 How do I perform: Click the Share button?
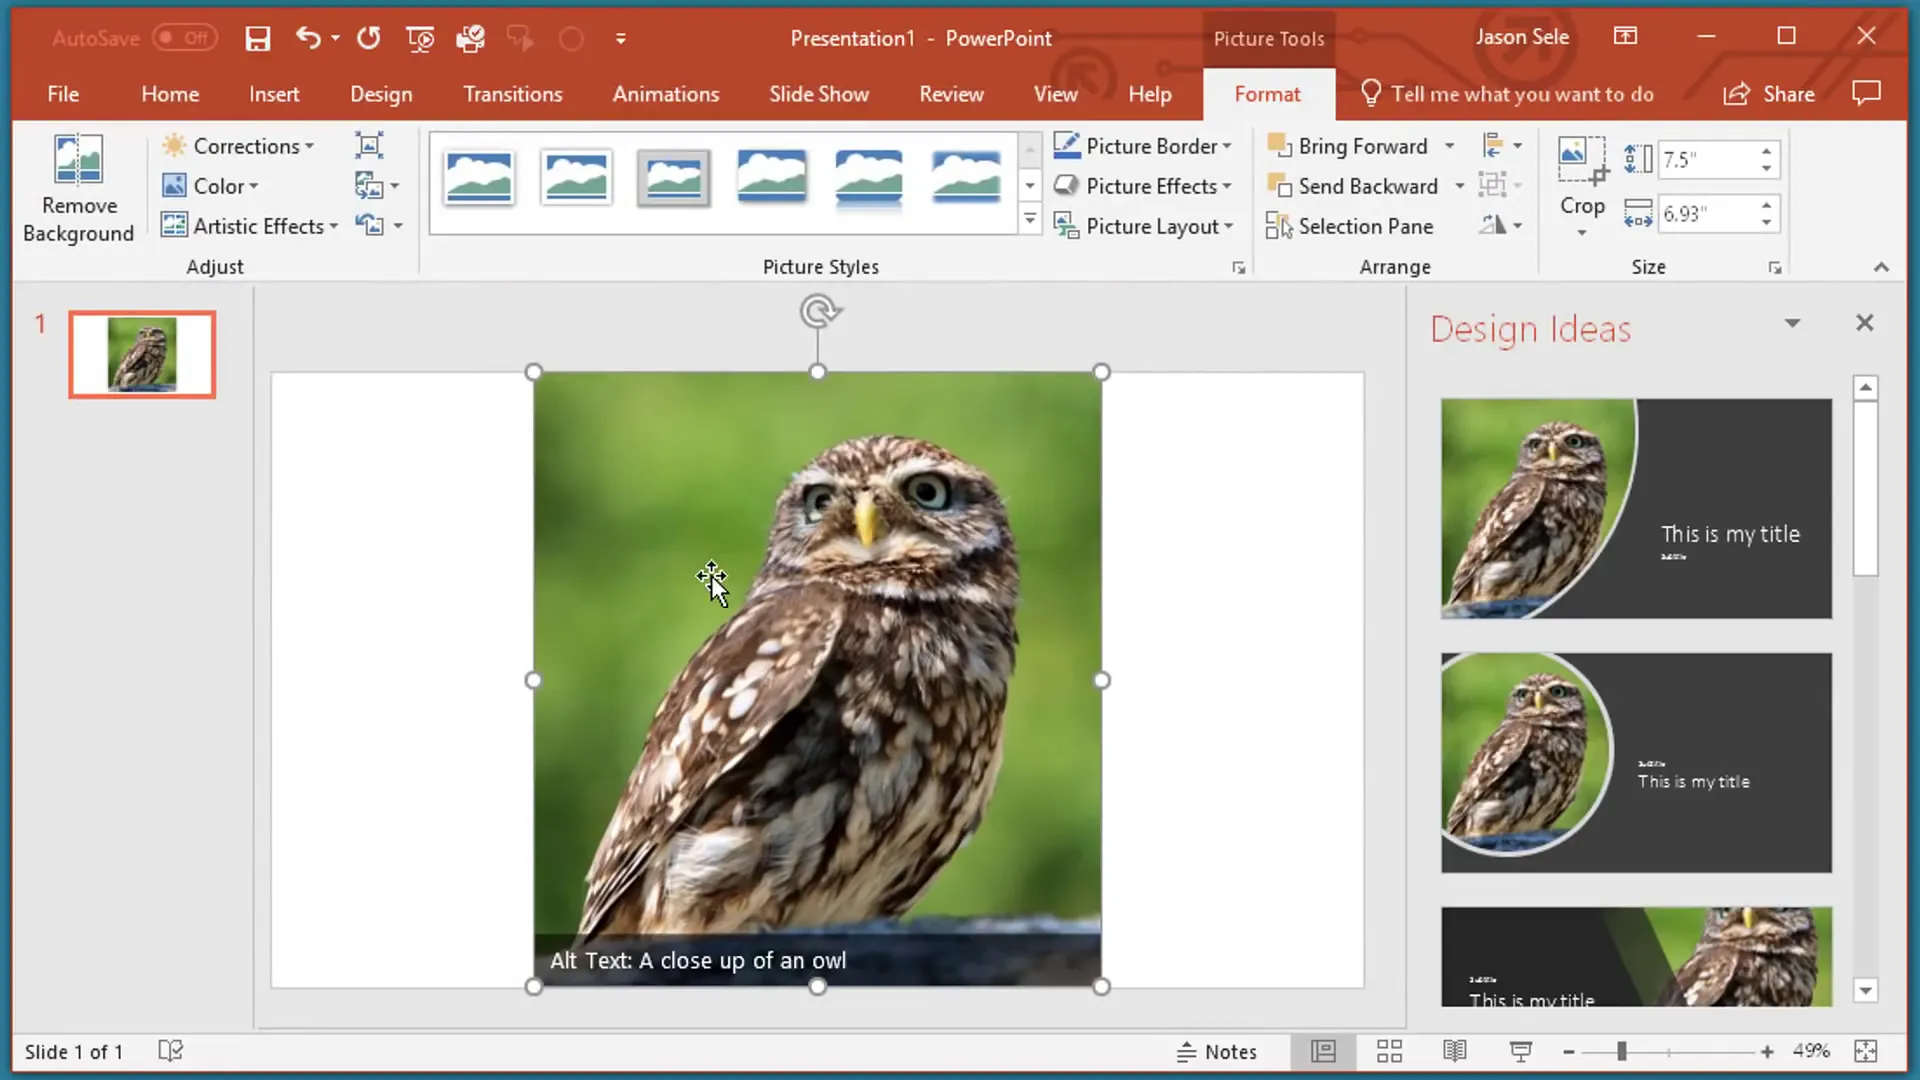[x=1769, y=94]
